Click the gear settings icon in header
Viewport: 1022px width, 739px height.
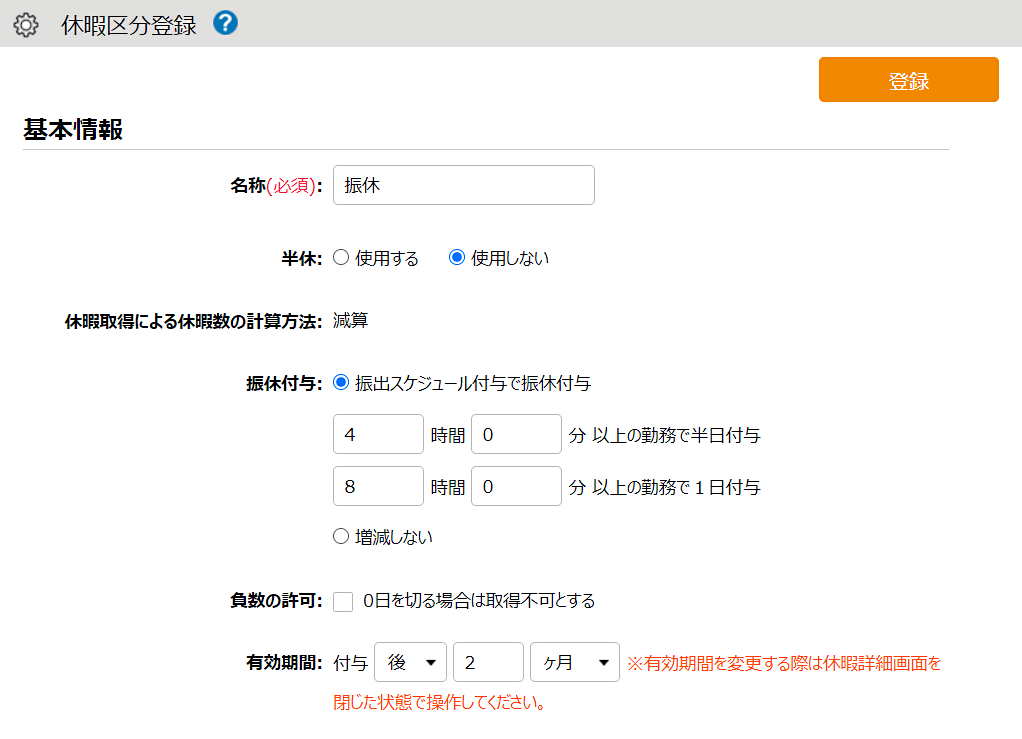(x=26, y=25)
